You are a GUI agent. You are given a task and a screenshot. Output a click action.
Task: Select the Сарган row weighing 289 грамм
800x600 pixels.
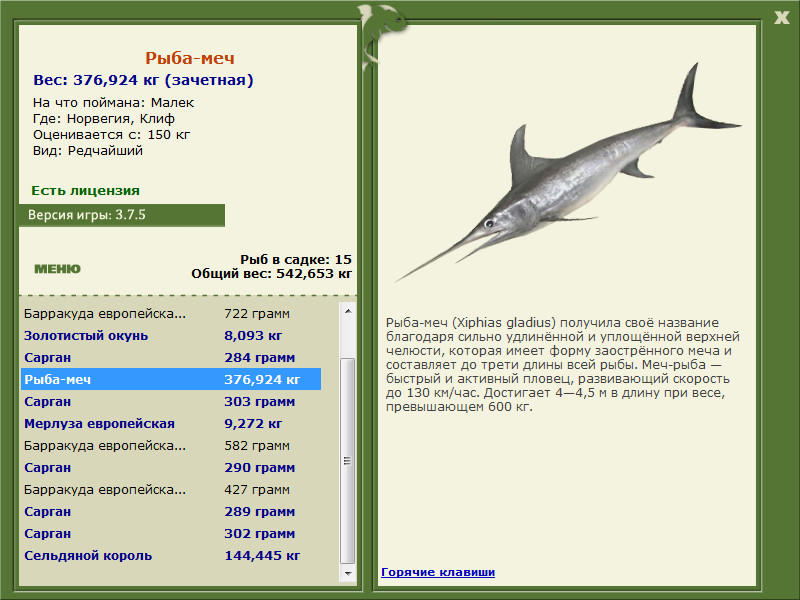tap(171, 511)
